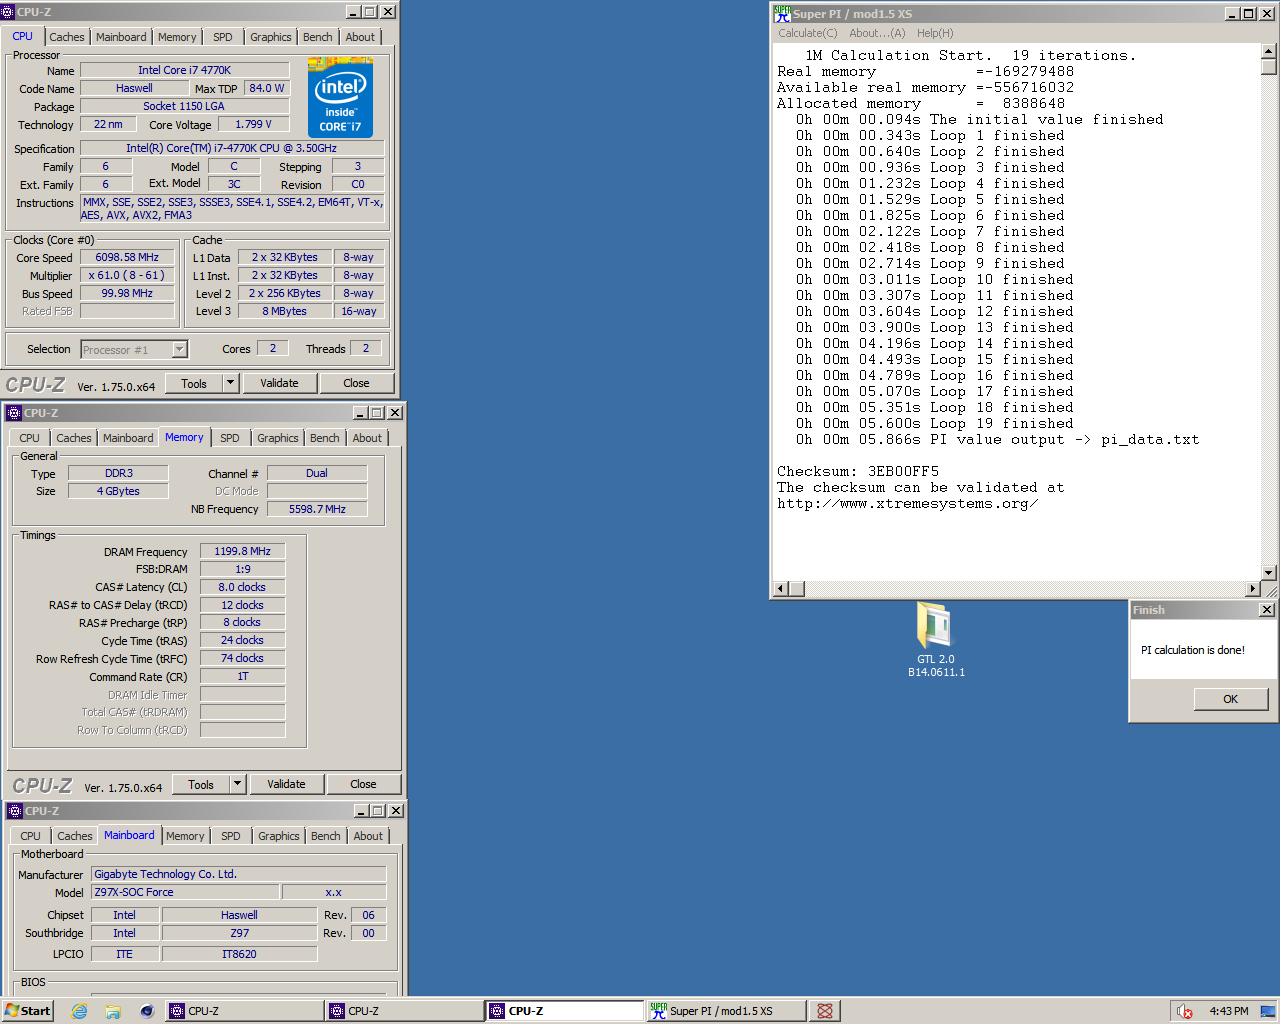Viewport: 1280px width, 1024px height.
Task: Click Tools button in top CPU-Z CPU window
Action: 194,383
